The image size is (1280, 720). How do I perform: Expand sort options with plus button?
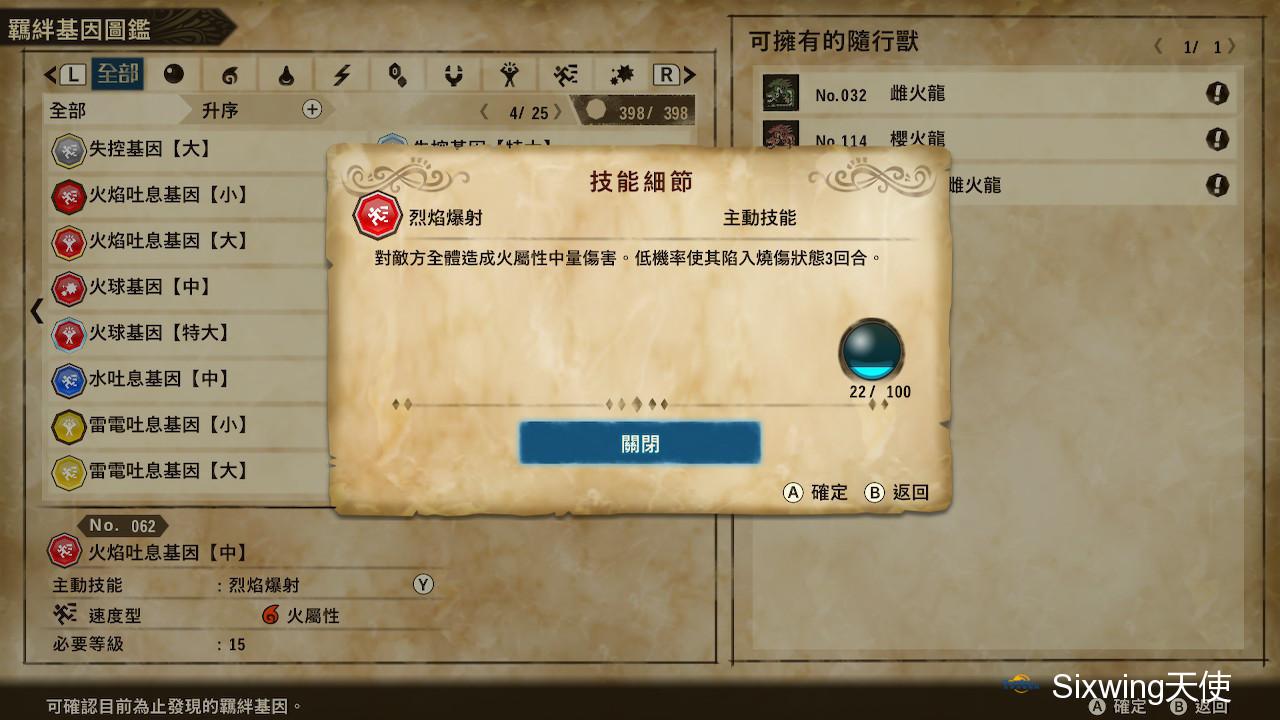(x=312, y=110)
